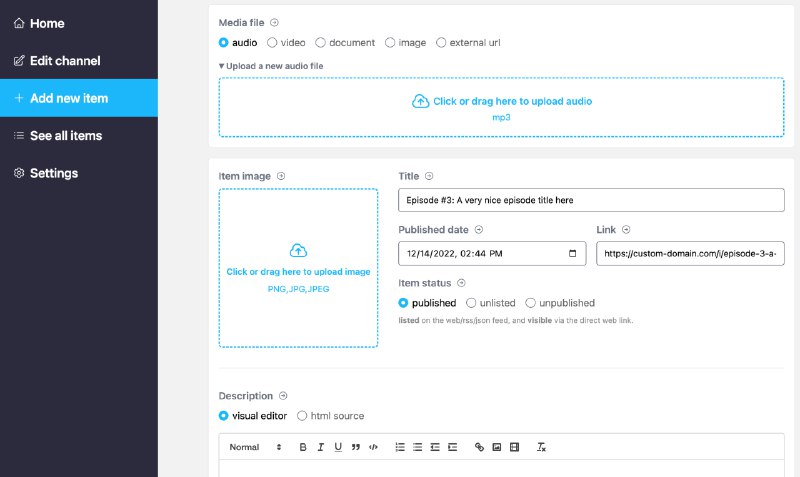
Task: Open help icon next to Media file
Action: [274, 22]
